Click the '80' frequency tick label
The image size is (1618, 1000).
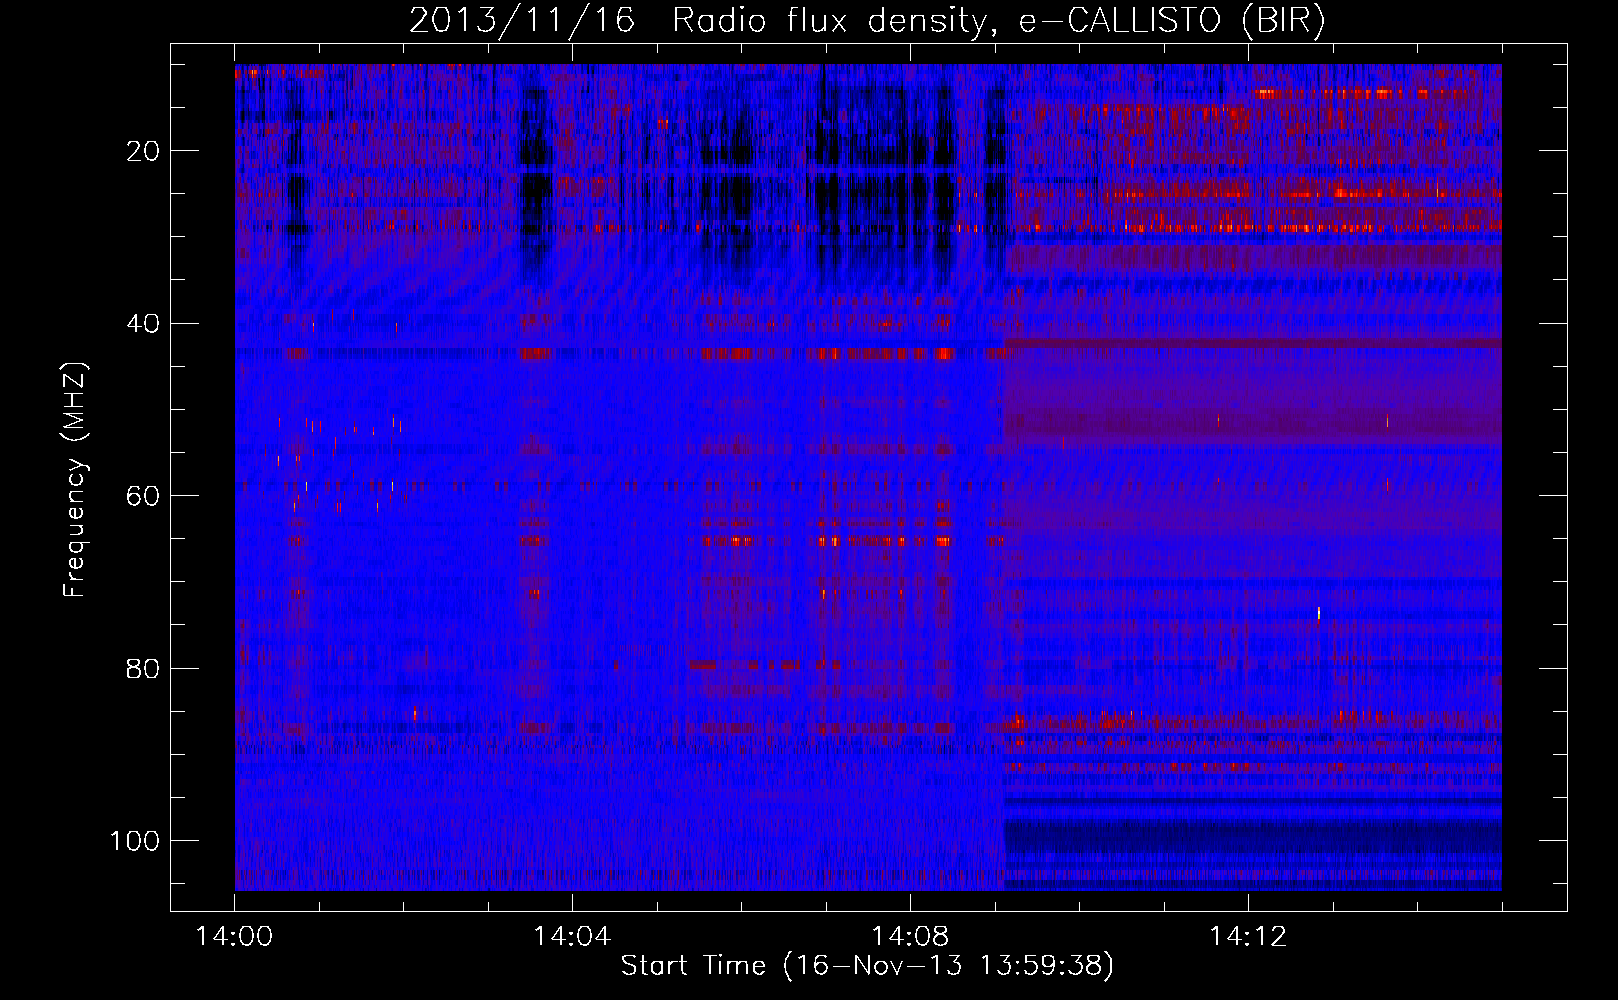pyautogui.click(x=144, y=668)
